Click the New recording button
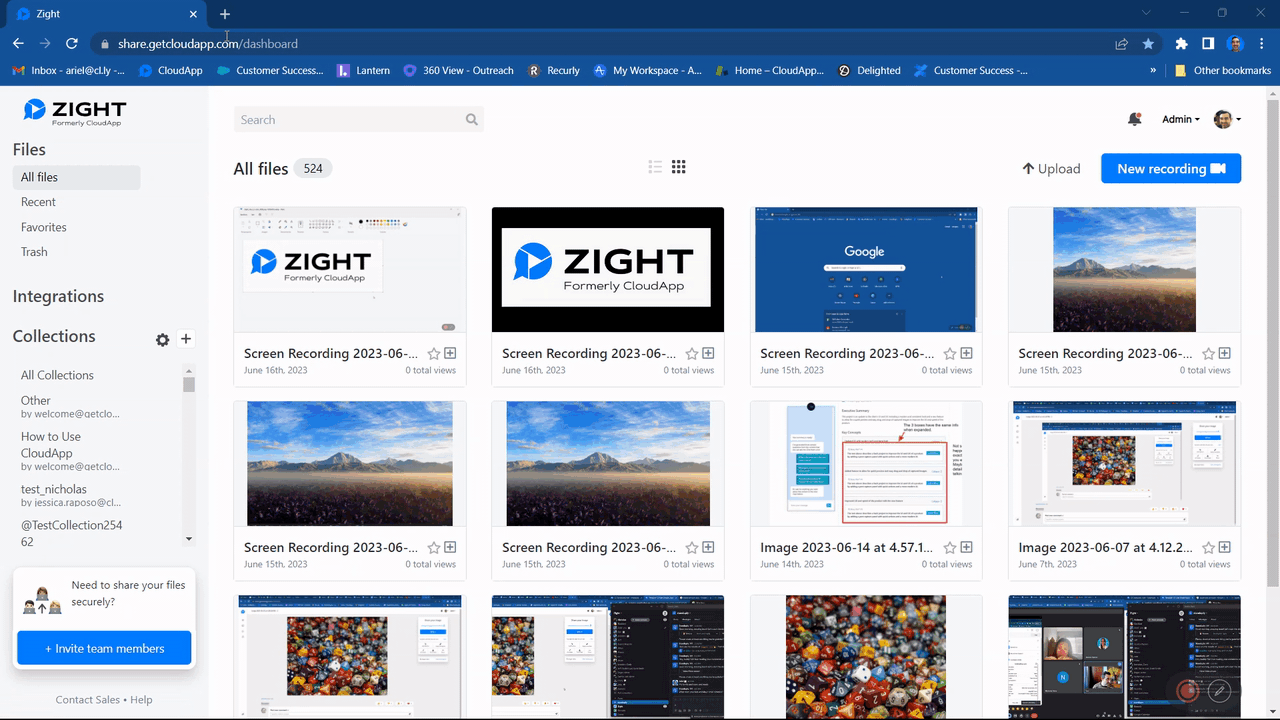 1171,169
